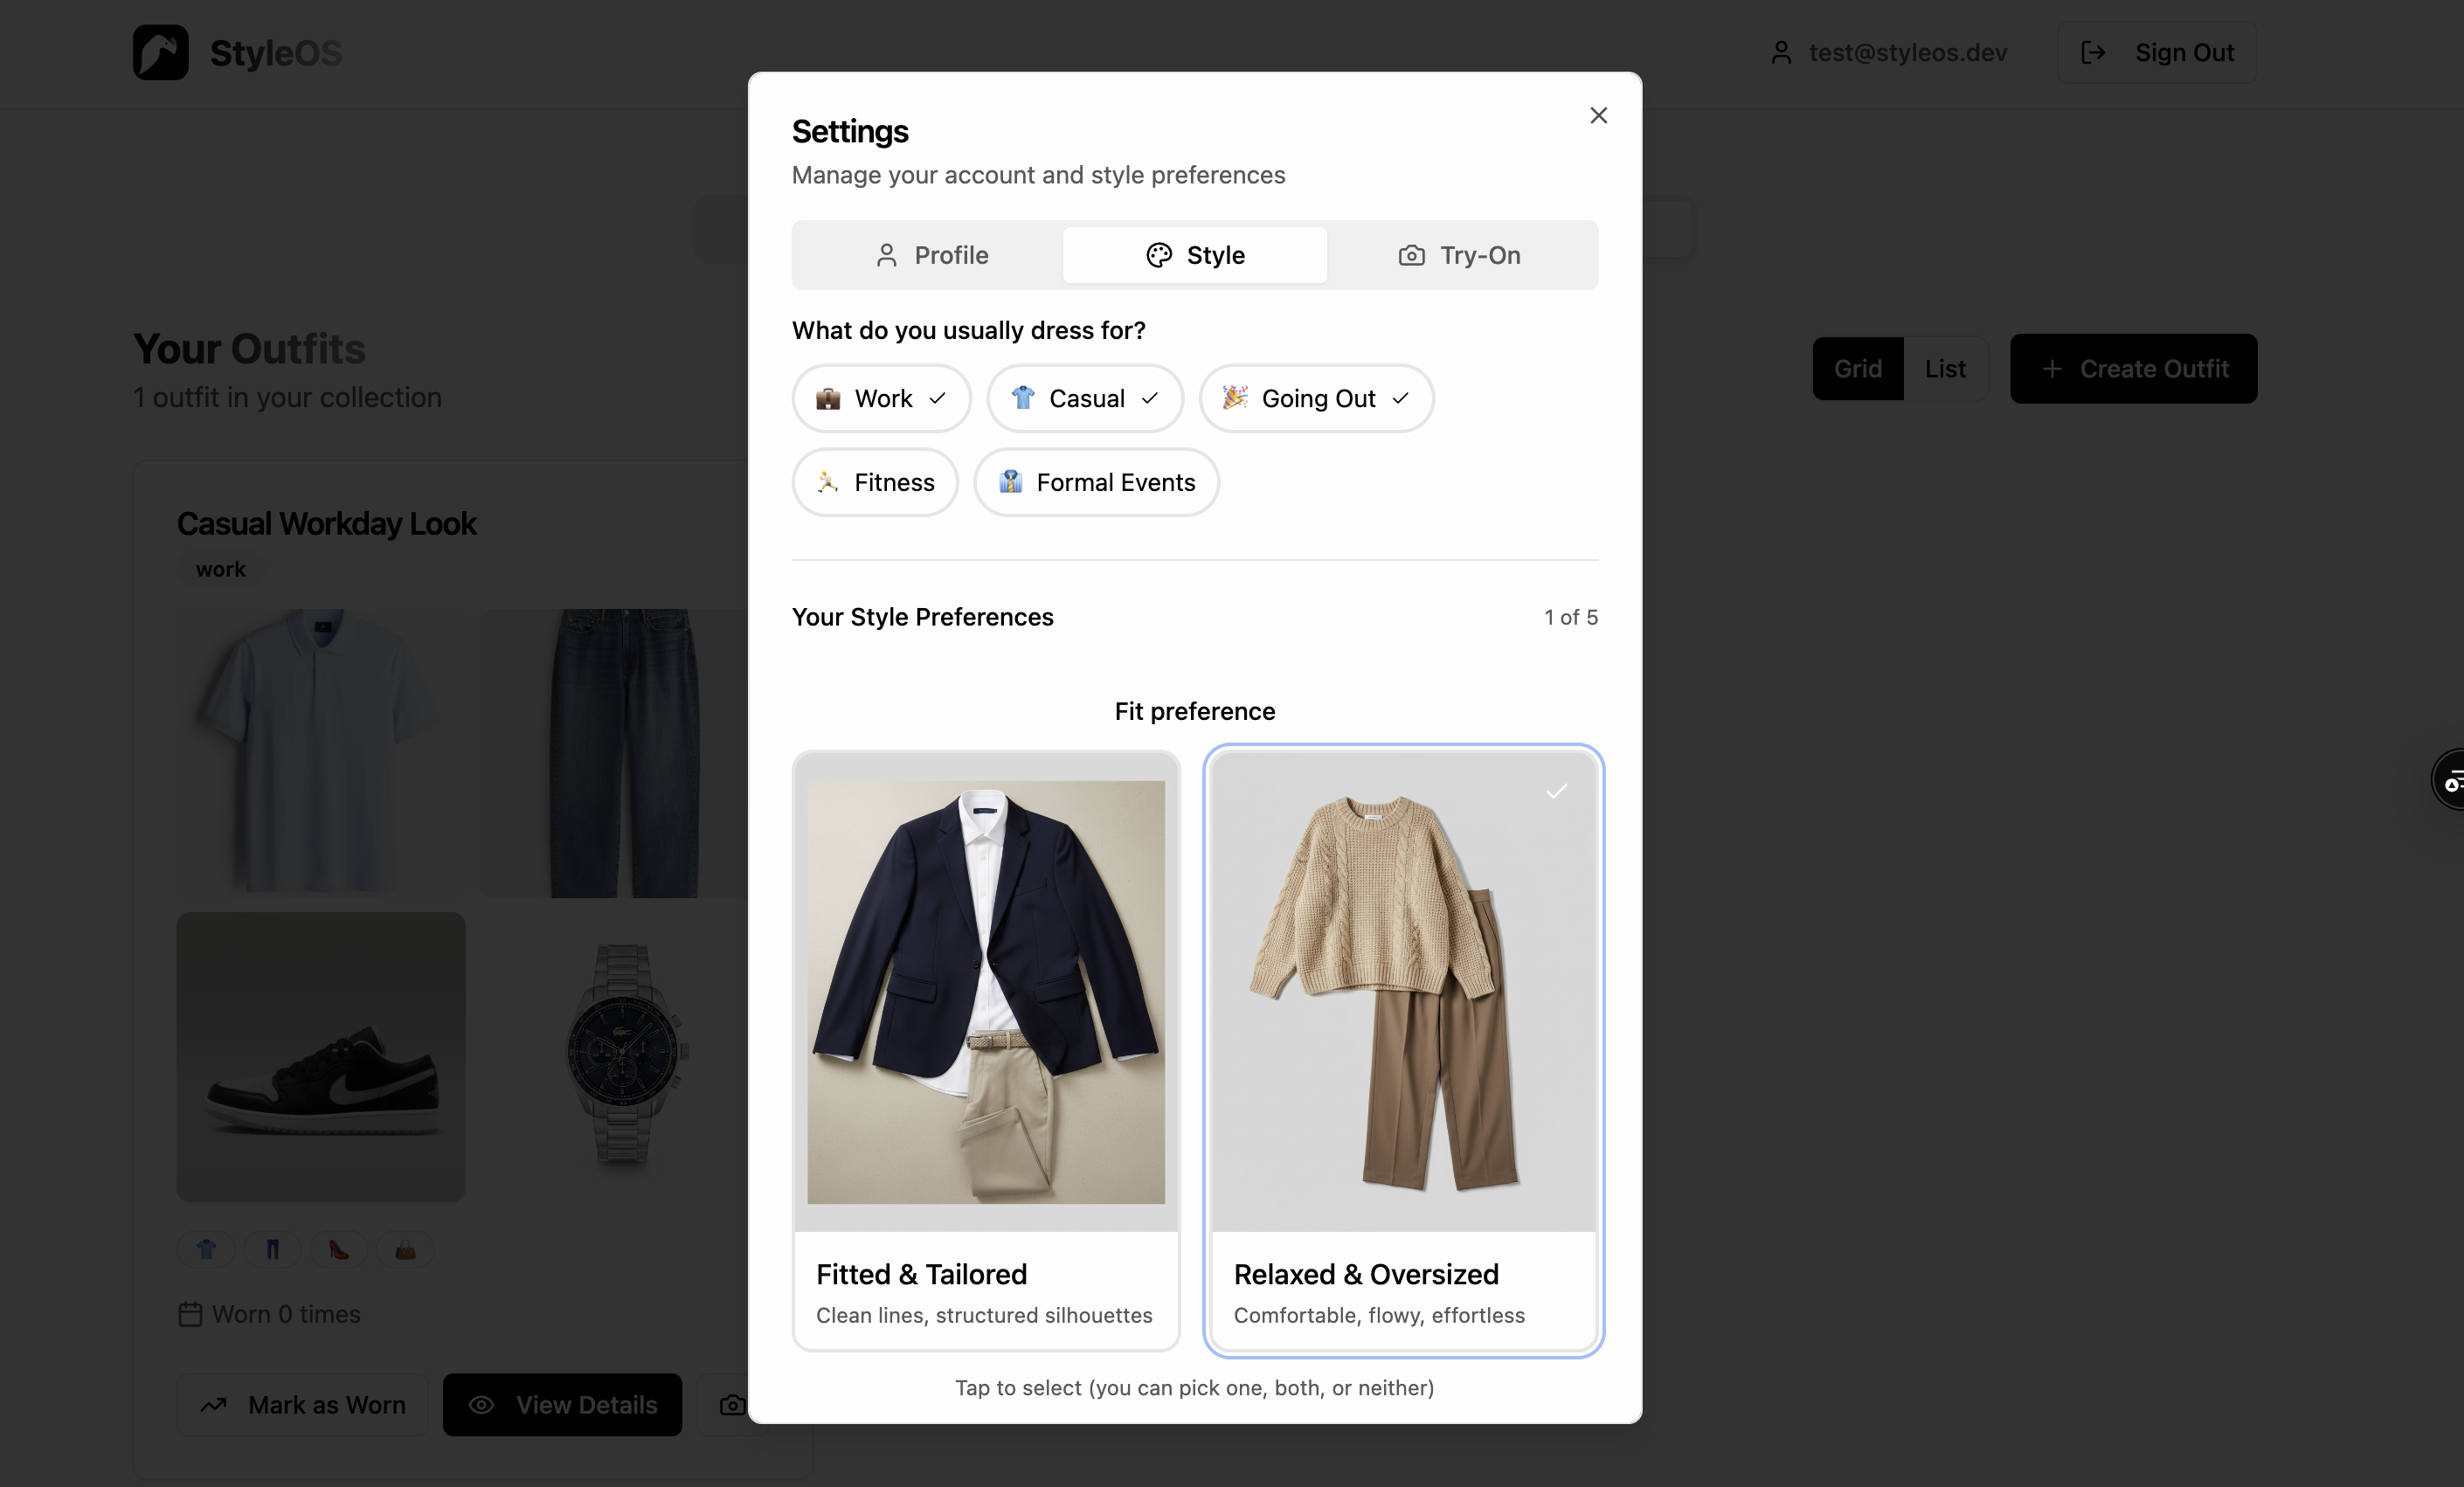Select the Fitted & Tailored card
The width and height of the screenshot is (2464, 1487).
pos(985,1050)
